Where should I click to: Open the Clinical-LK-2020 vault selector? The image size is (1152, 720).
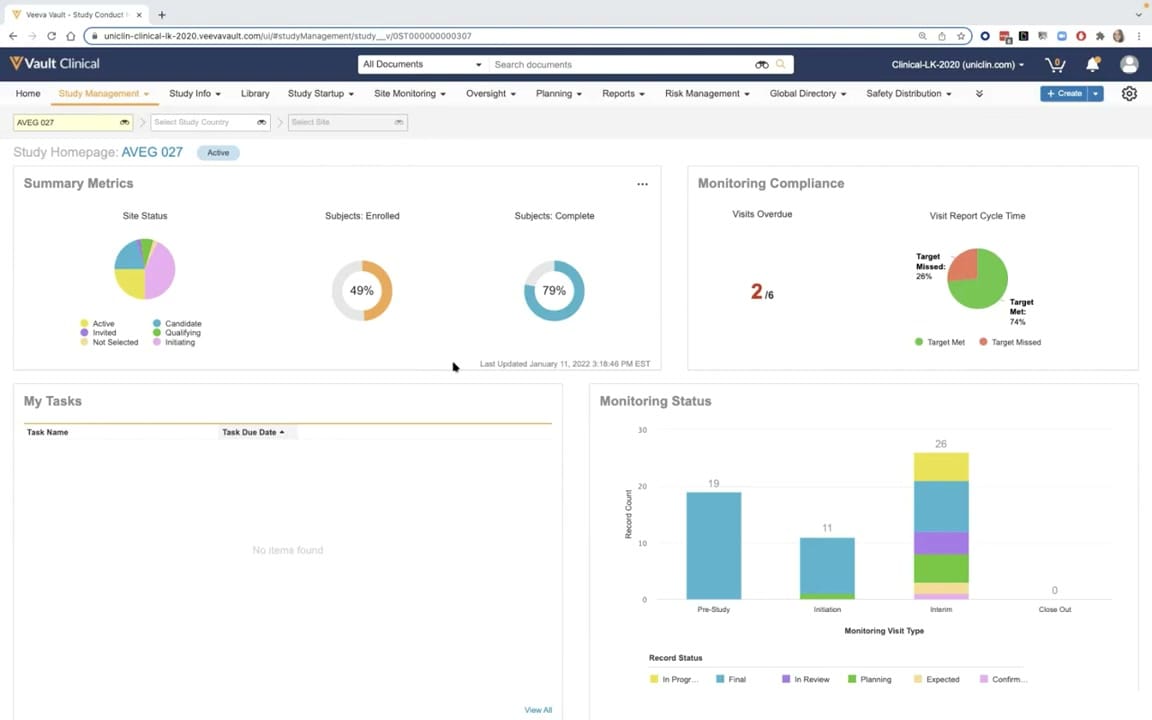957,65
